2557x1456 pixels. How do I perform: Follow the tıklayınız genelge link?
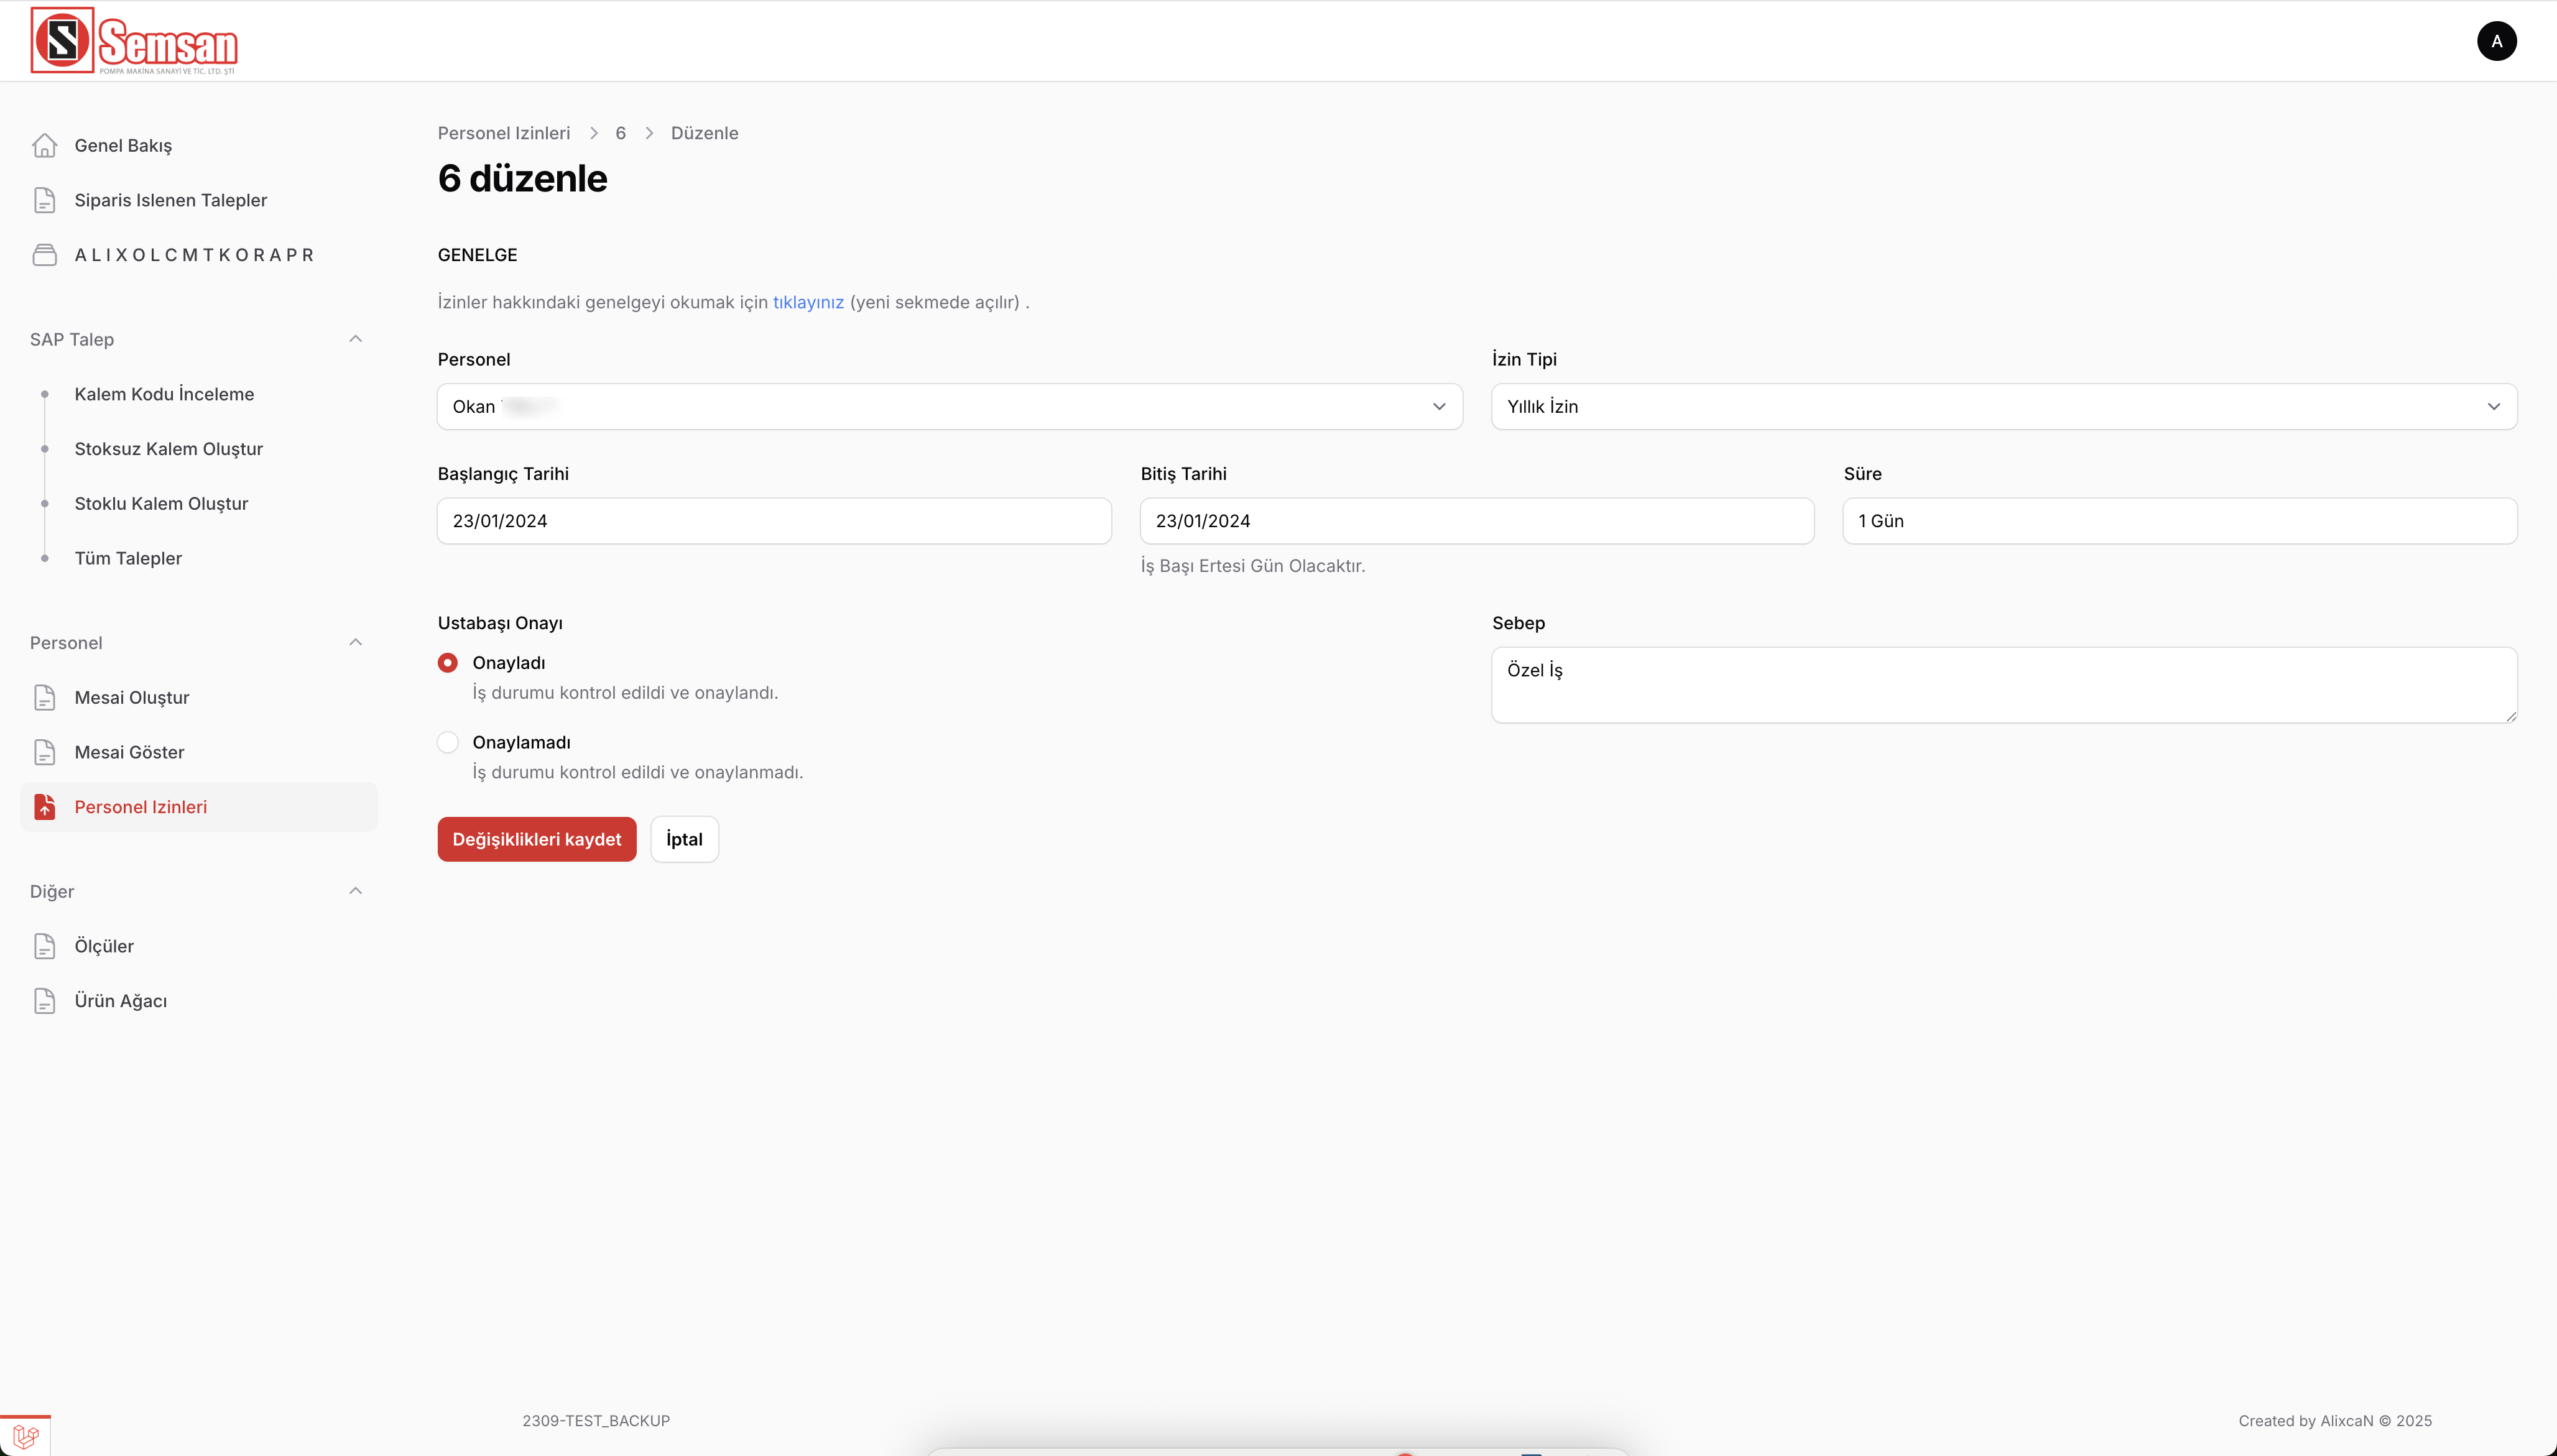pos(808,302)
